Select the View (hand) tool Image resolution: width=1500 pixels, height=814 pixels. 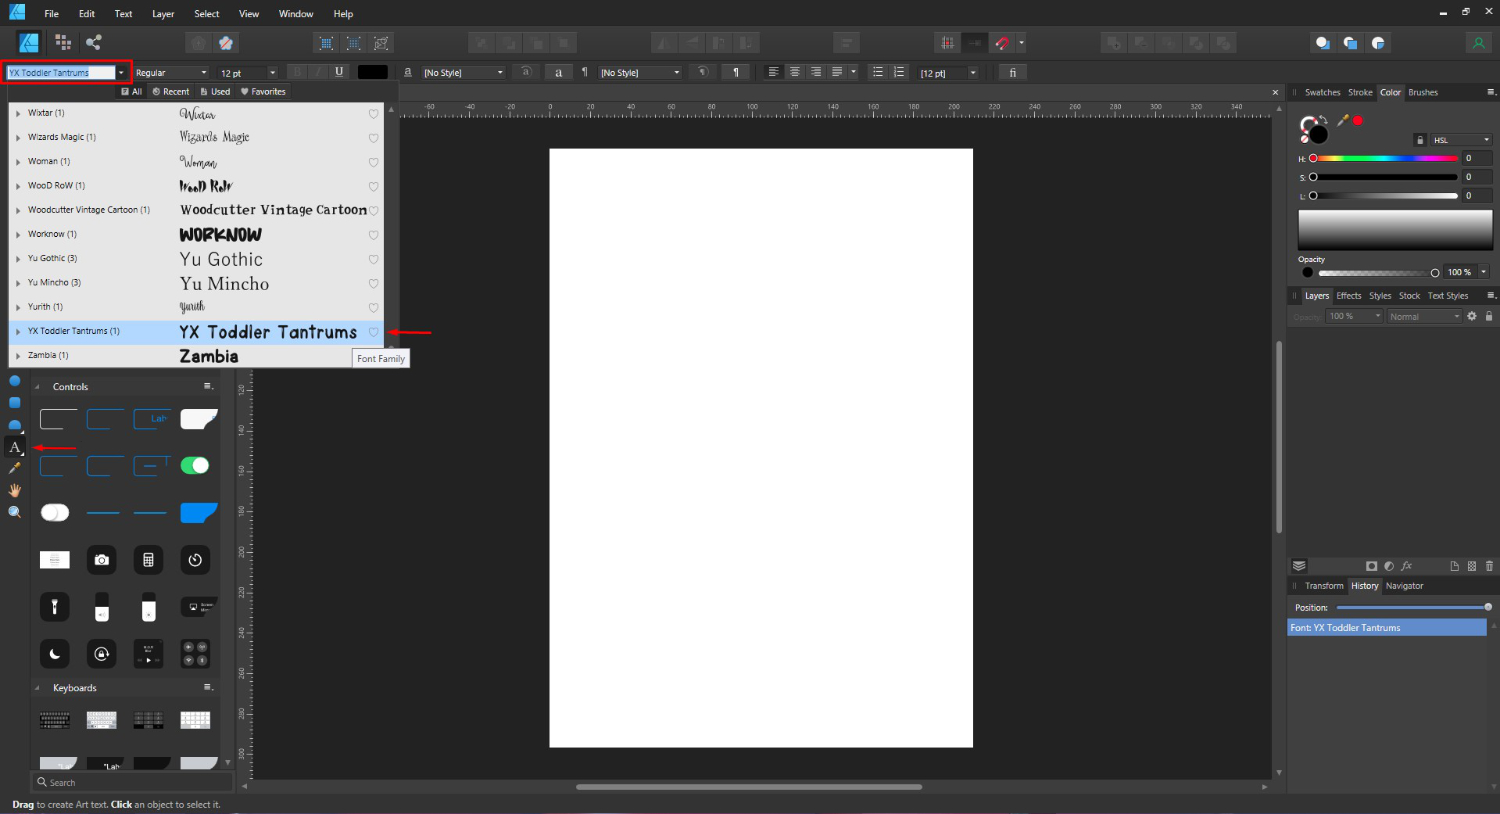pyautogui.click(x=15, y=490)
